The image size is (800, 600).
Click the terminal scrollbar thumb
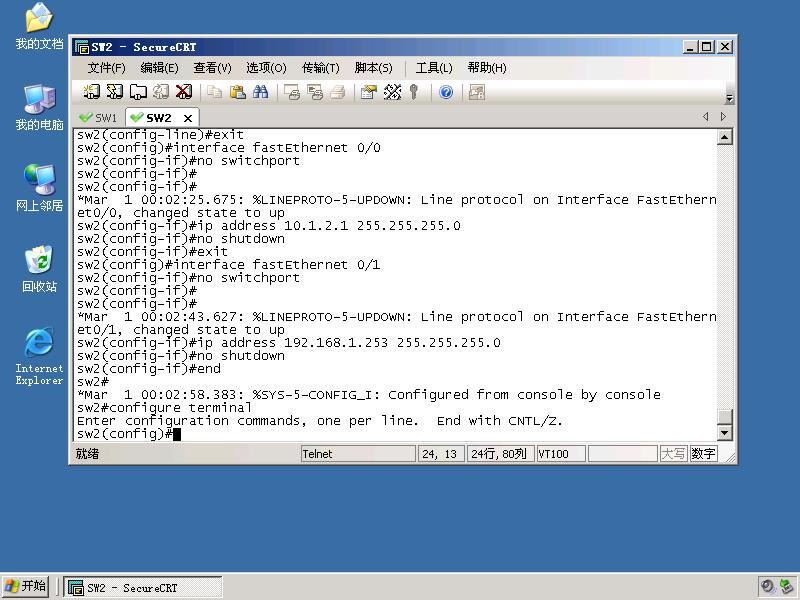[x=725, y=416]
